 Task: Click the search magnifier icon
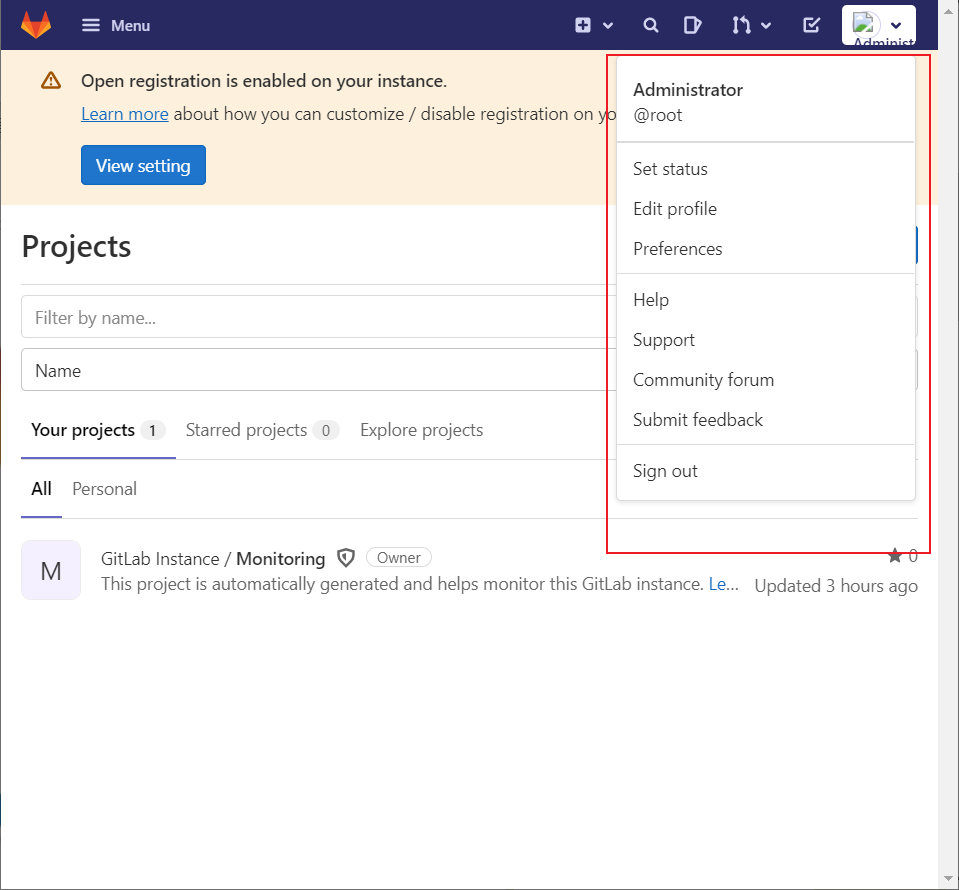[x=651, y=25]
